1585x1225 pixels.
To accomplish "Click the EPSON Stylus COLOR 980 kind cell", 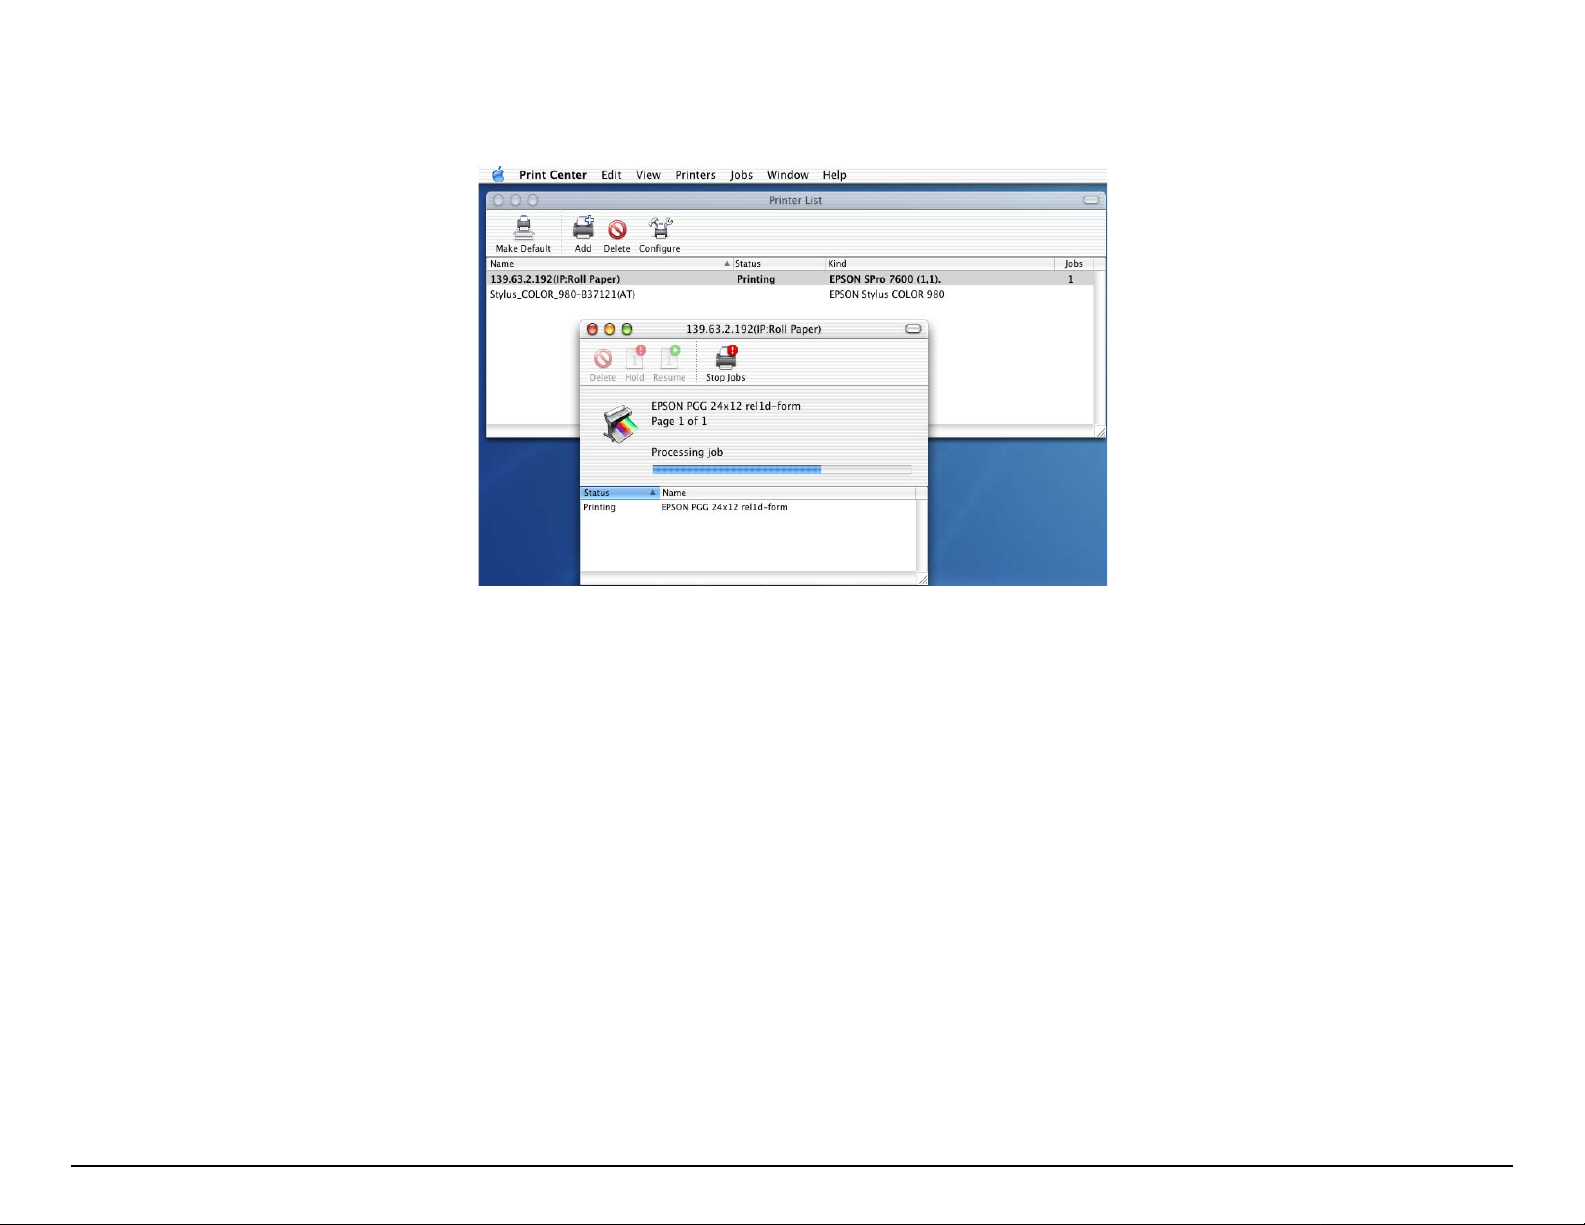I will (887, 294).
